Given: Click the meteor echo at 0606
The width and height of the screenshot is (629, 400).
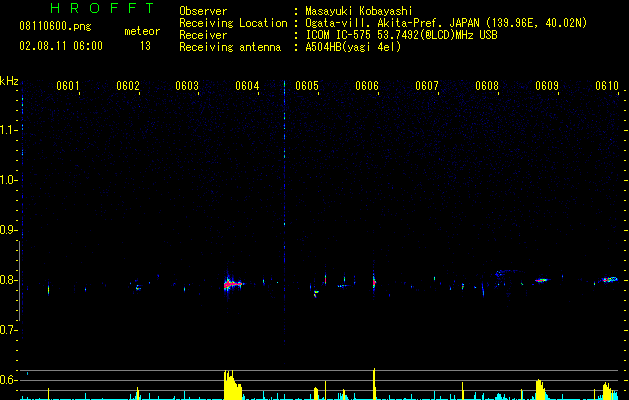Looking at the screenshot, I should pyautogui.click(x=374, y=282).
